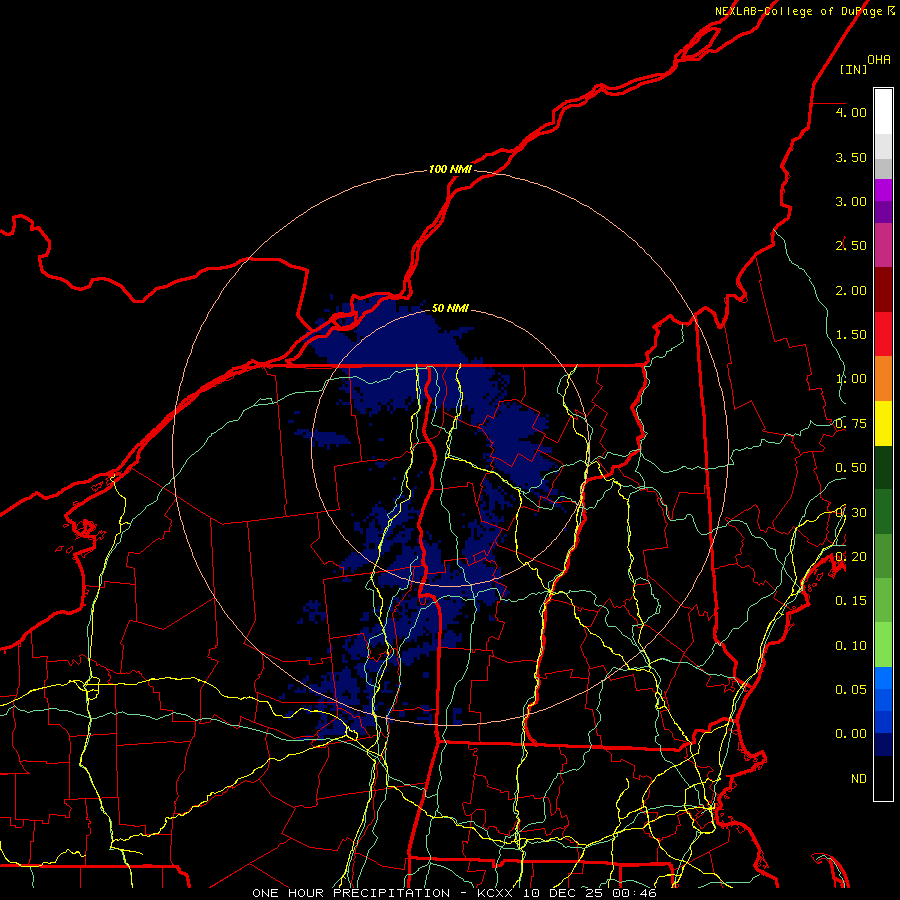Click the 0.10 legend value
Screen dimensions: 900x900
[x=851, y=646]
